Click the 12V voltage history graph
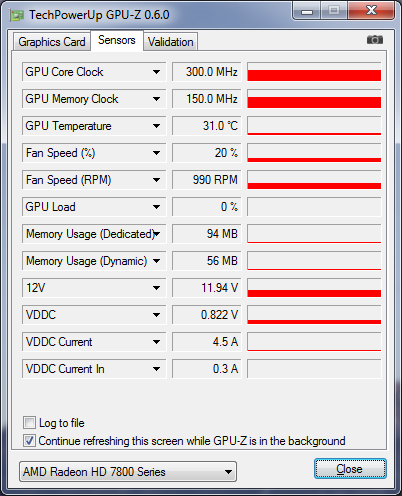Screen dimensions: 402x496 pyautogui.click(x=314, y=288)
